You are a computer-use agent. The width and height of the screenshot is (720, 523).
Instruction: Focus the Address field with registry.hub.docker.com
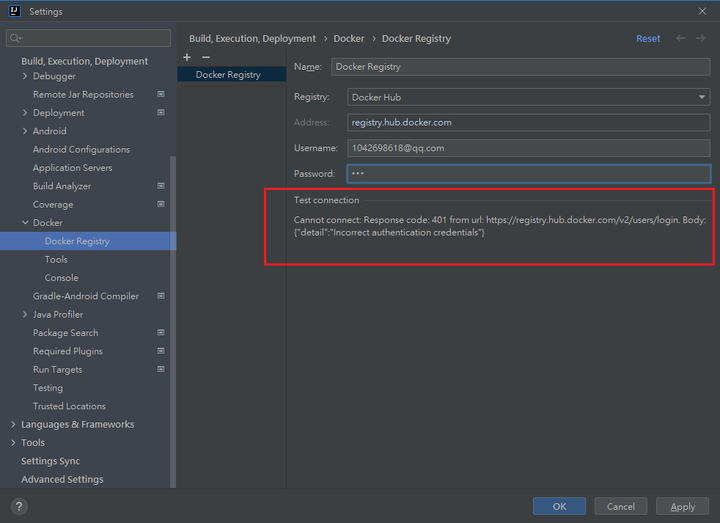pyautogui.click(x=529, y=123)
